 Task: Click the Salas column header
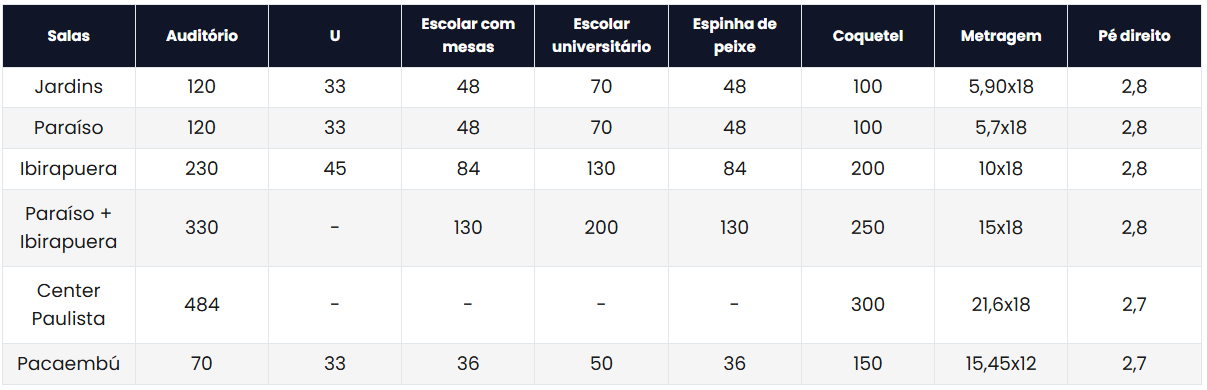pyautogui.click(x=68, y=36)
